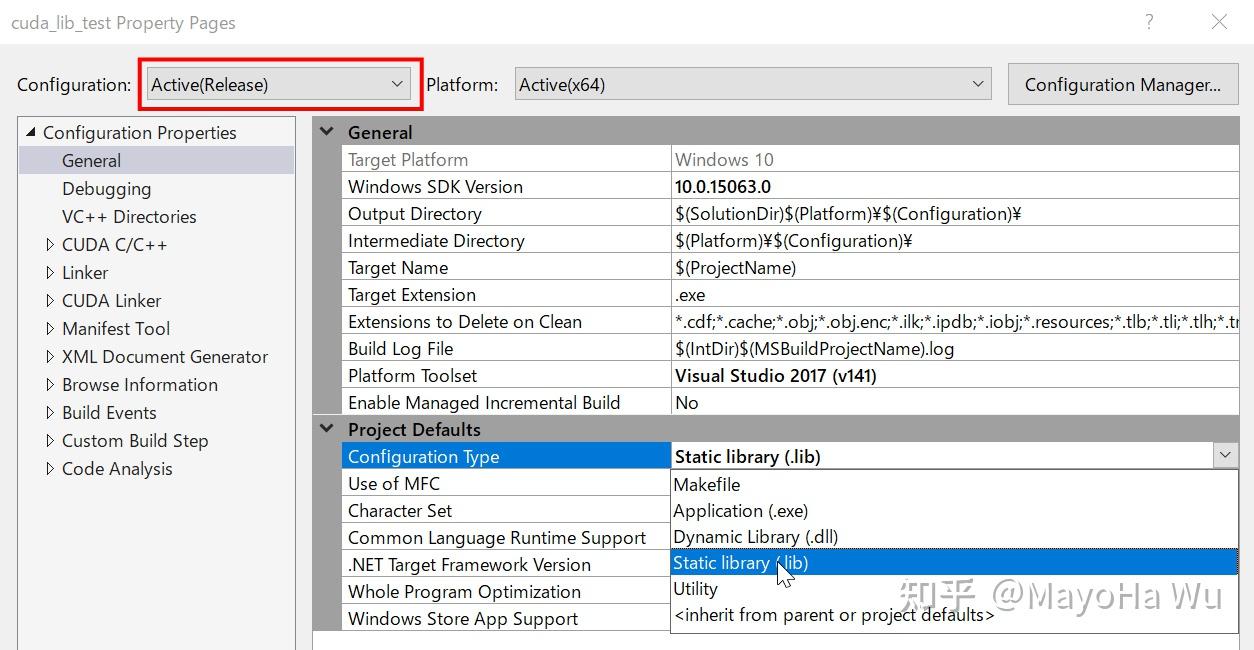The image size is (1254, 650).
Task: Expand the CUDA C/C++ node
Action: (x=50, y=244)
